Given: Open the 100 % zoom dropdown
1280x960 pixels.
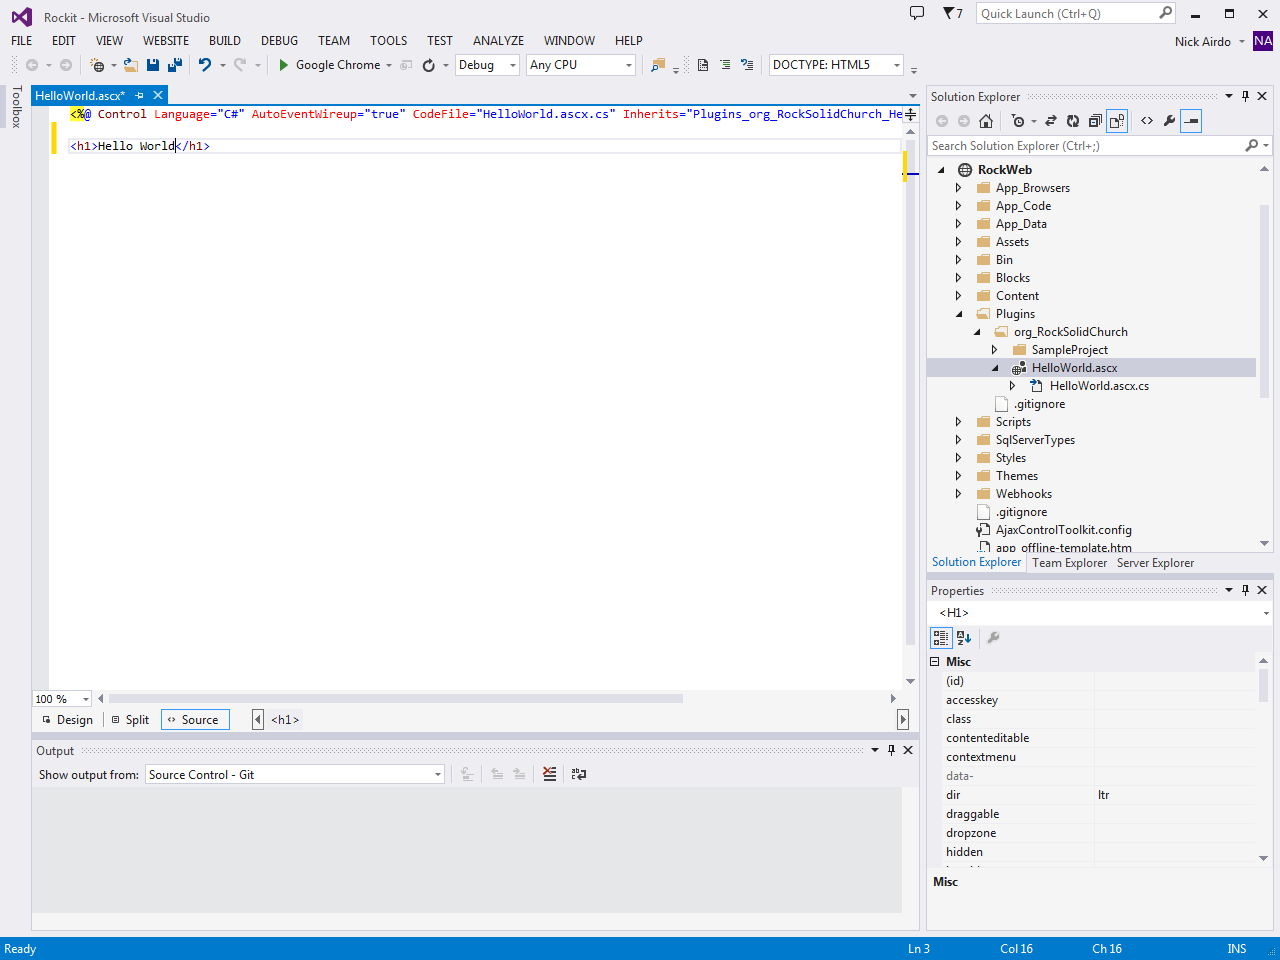Looking at the screenshot, I should pos(62,699).
